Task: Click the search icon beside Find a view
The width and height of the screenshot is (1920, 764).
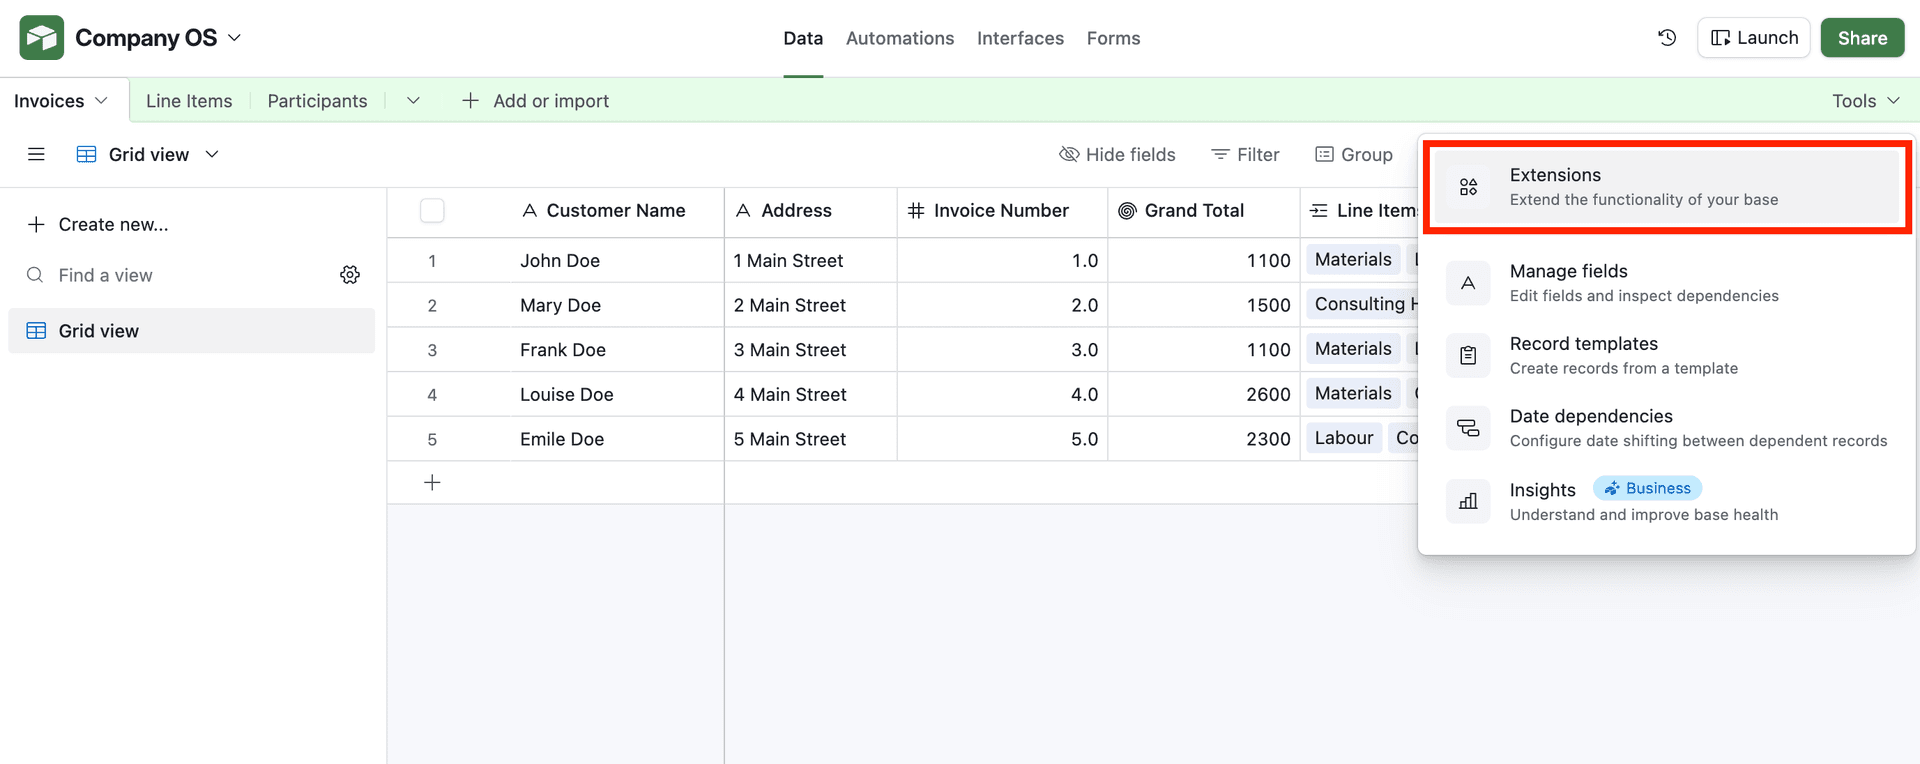Action: coord(35,275)
